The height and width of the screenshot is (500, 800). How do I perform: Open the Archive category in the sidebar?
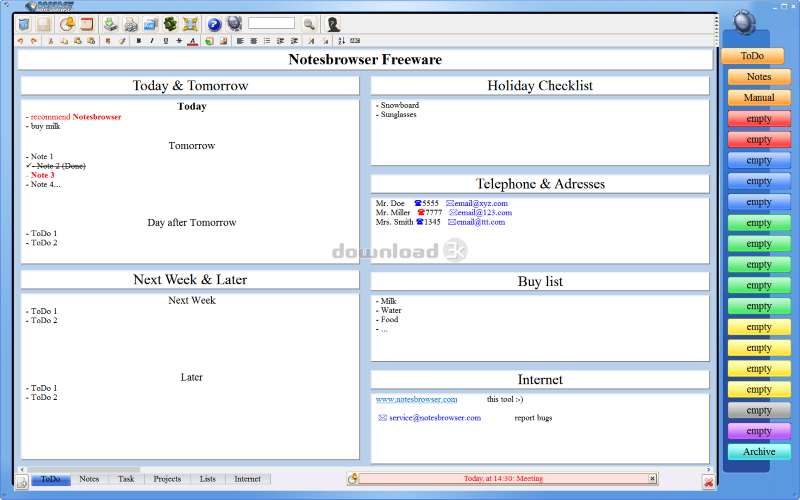[759, 452]
